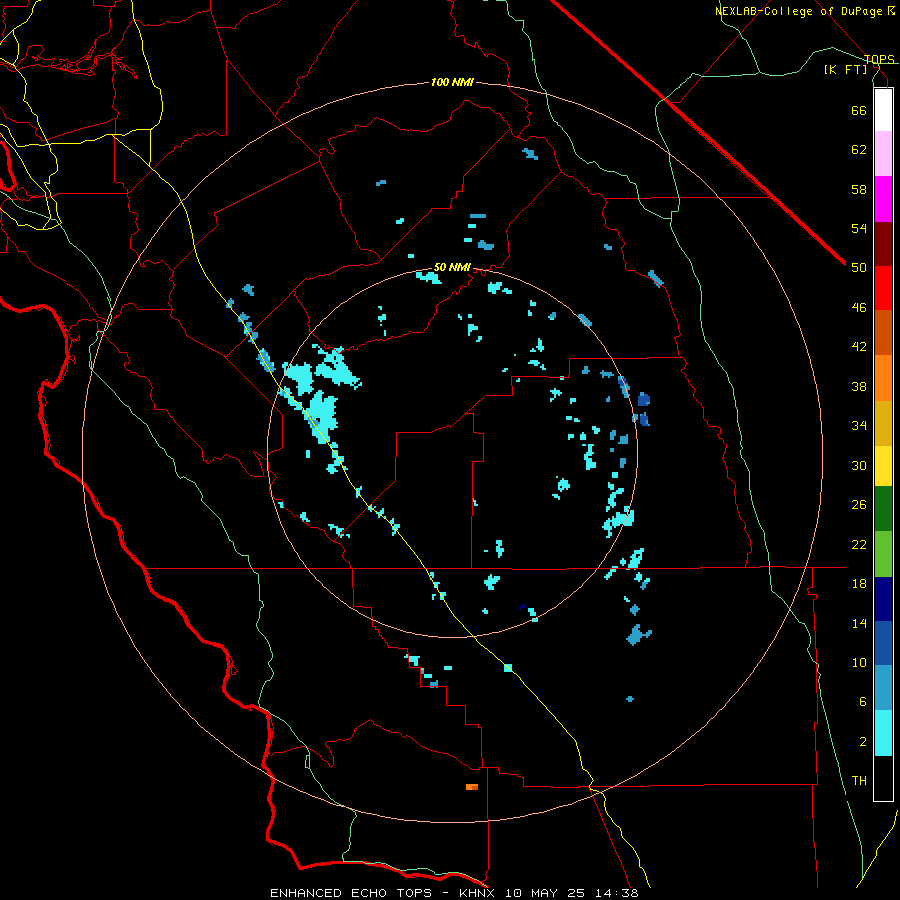
Task: Click the 100 NMI range ring label
Action: [452, 83]
